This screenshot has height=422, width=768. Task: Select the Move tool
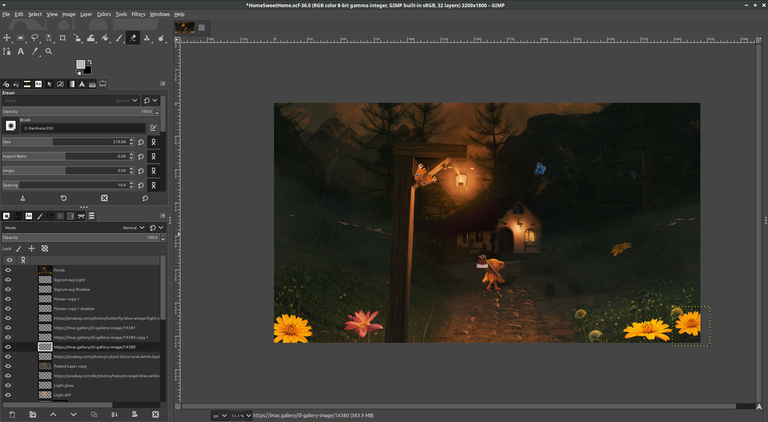pos(7,38)
